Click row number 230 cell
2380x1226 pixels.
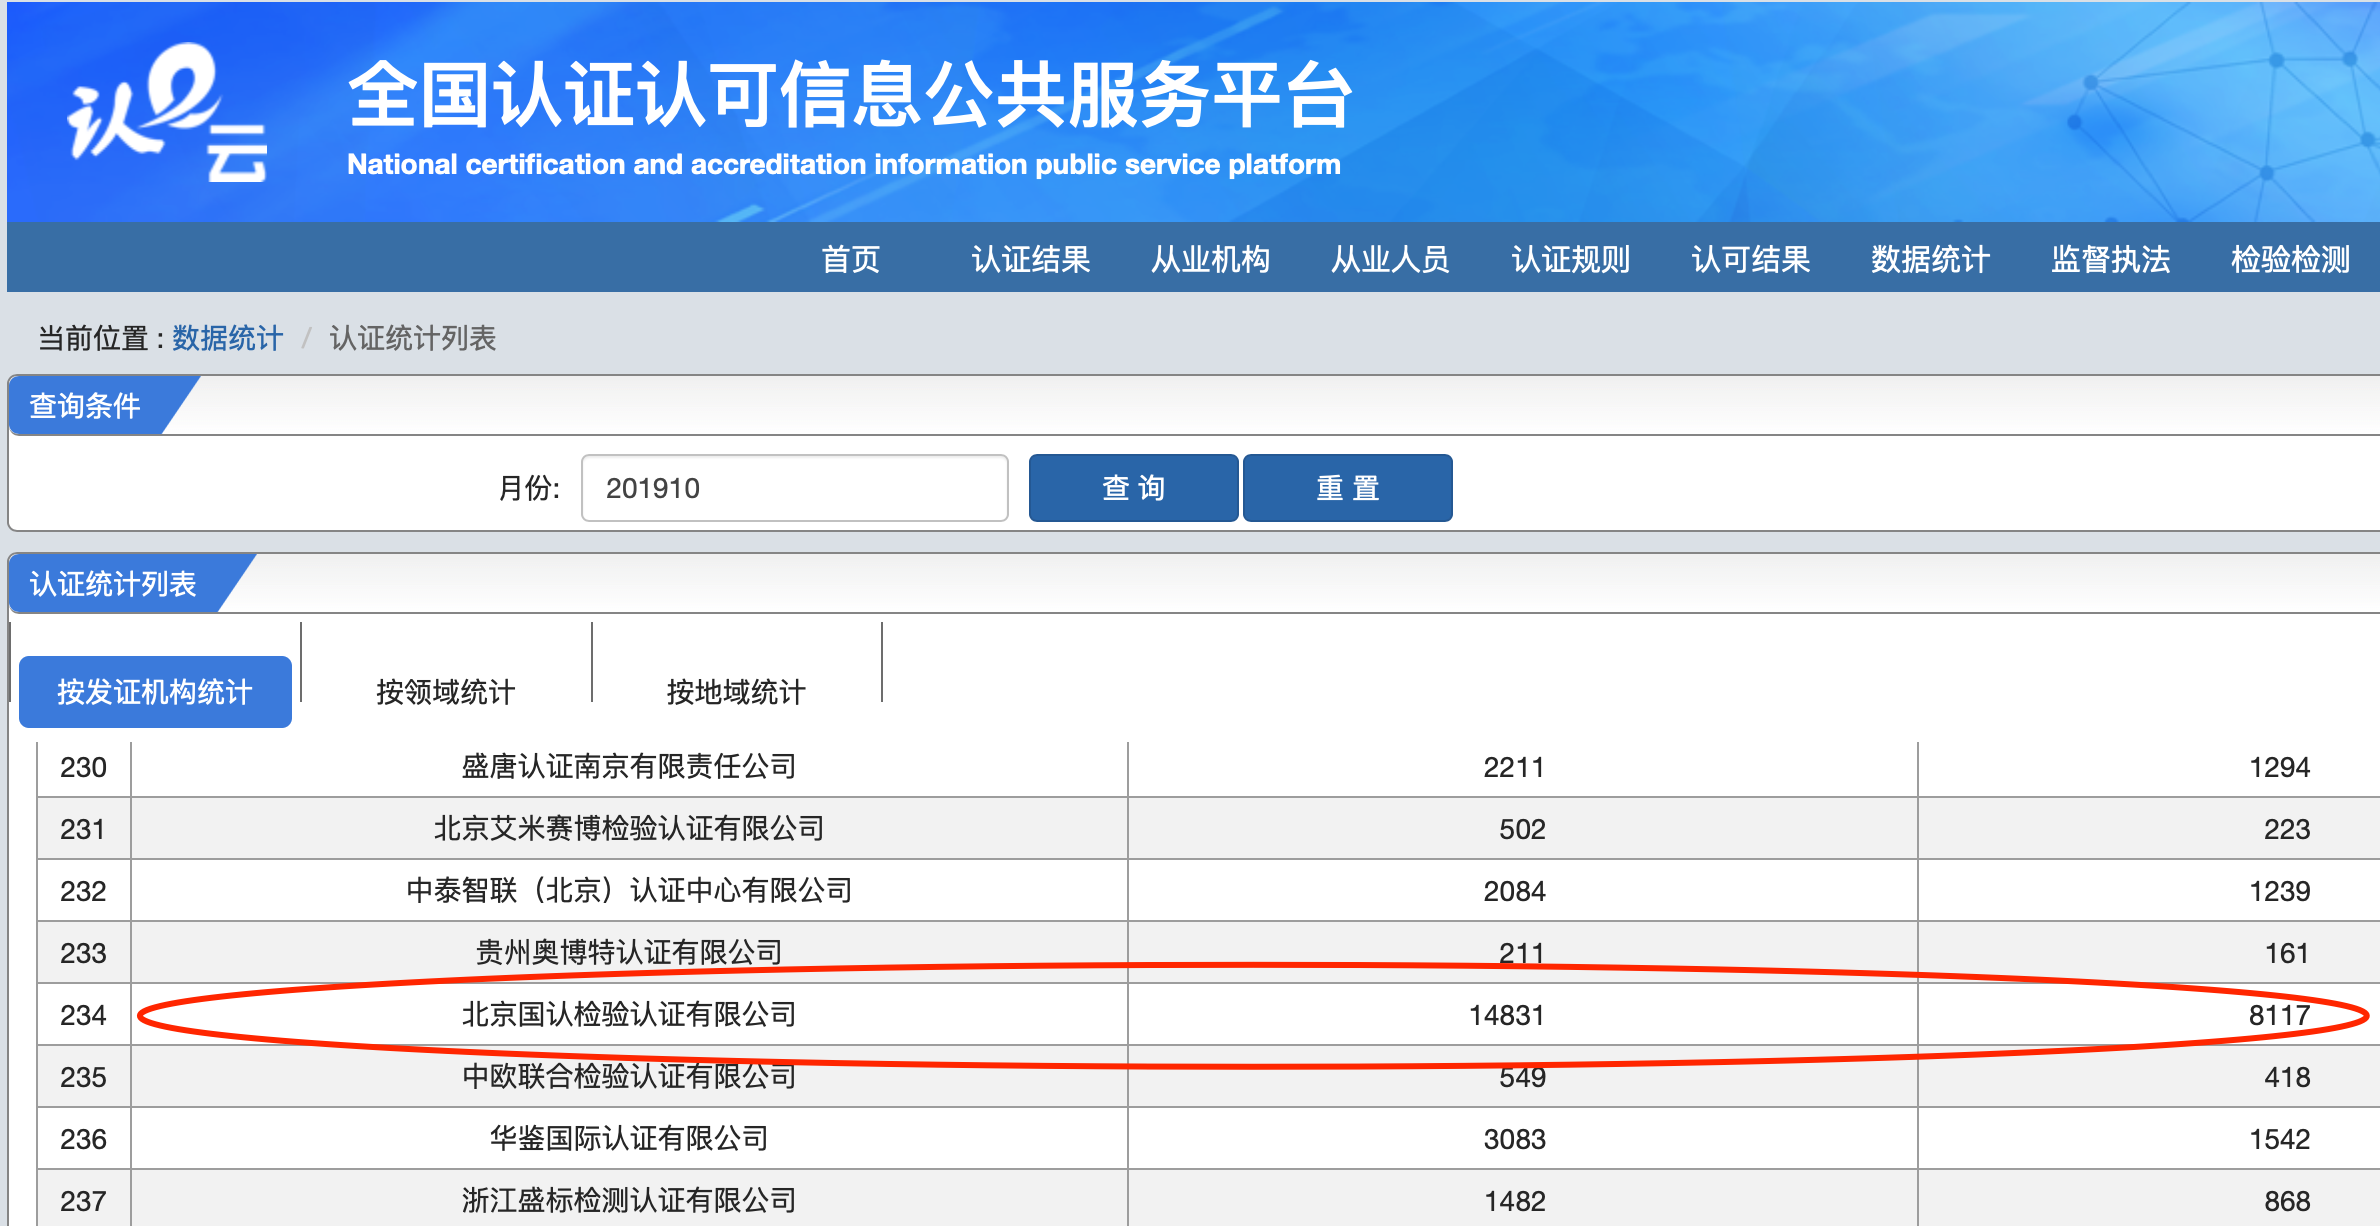(x=83, y=767)
